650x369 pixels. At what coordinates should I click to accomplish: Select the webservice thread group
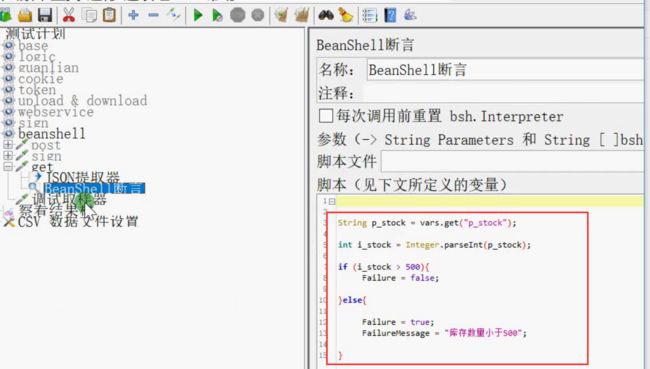(x=56, y=112)
